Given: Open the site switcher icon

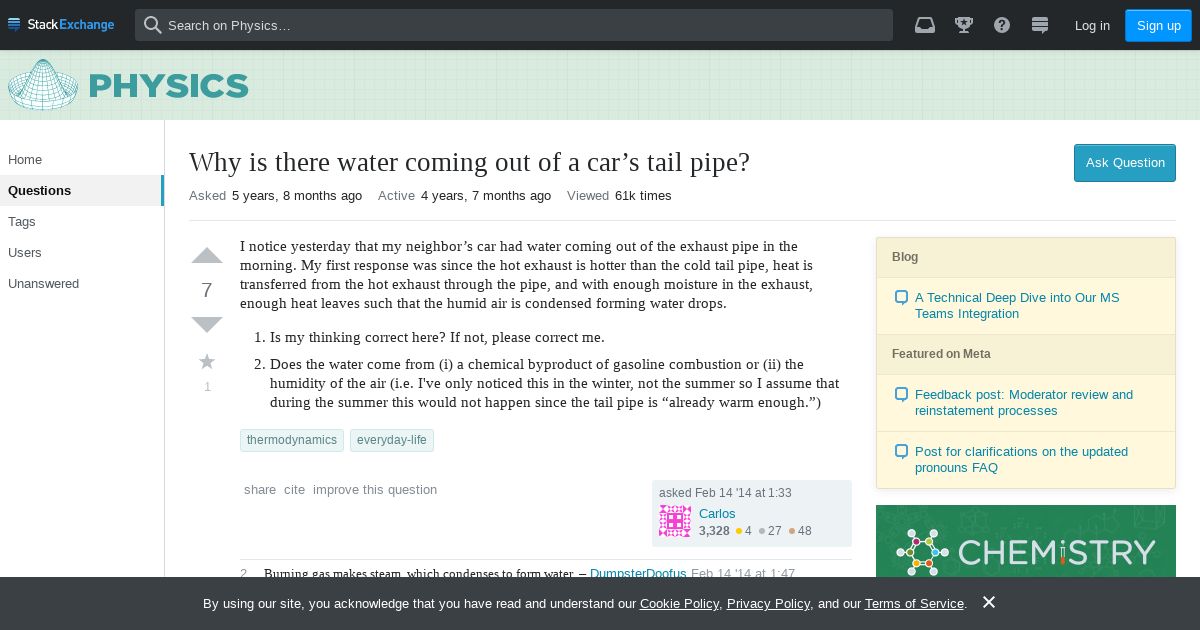Looking at the screenshot, I should 1040,25.
